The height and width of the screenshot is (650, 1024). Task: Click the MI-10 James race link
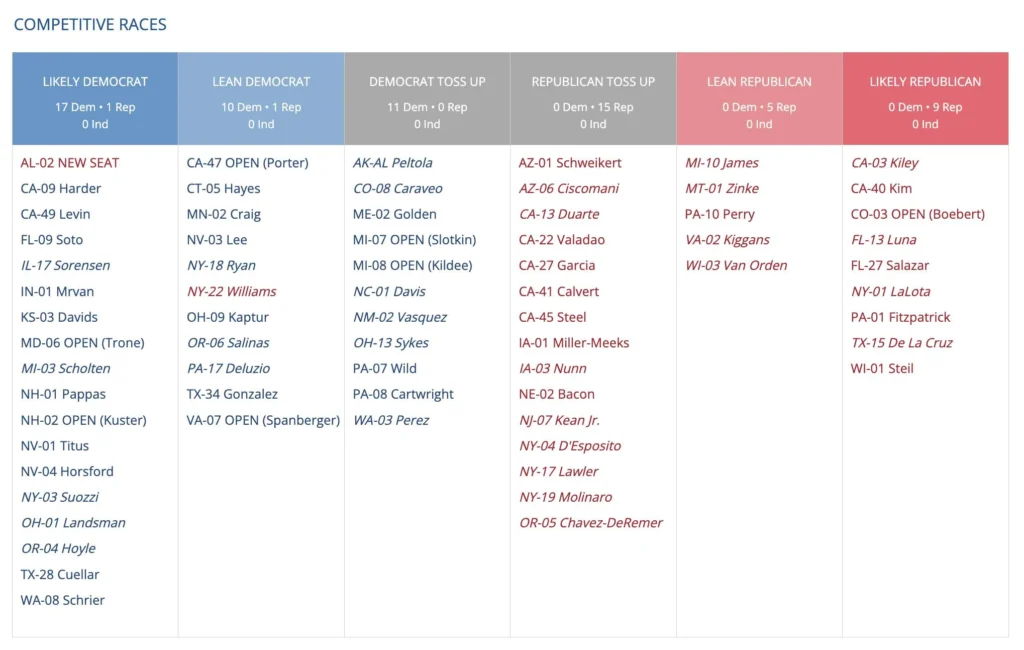pos(721,163)
